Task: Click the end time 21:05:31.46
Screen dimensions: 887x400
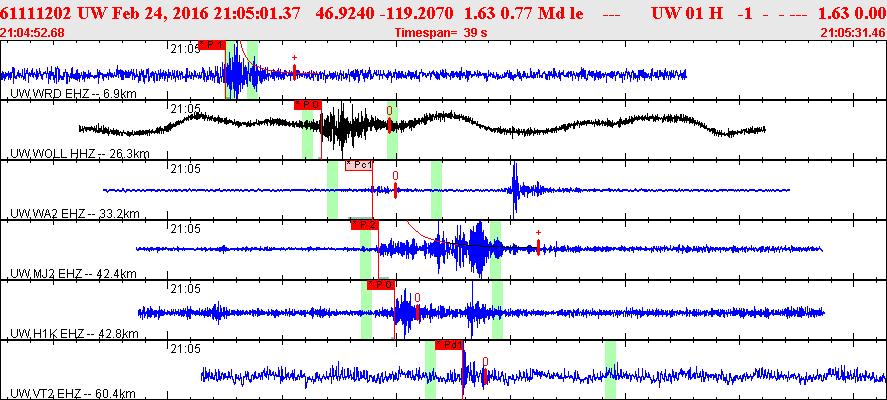Action: click(x=853, y=33)
